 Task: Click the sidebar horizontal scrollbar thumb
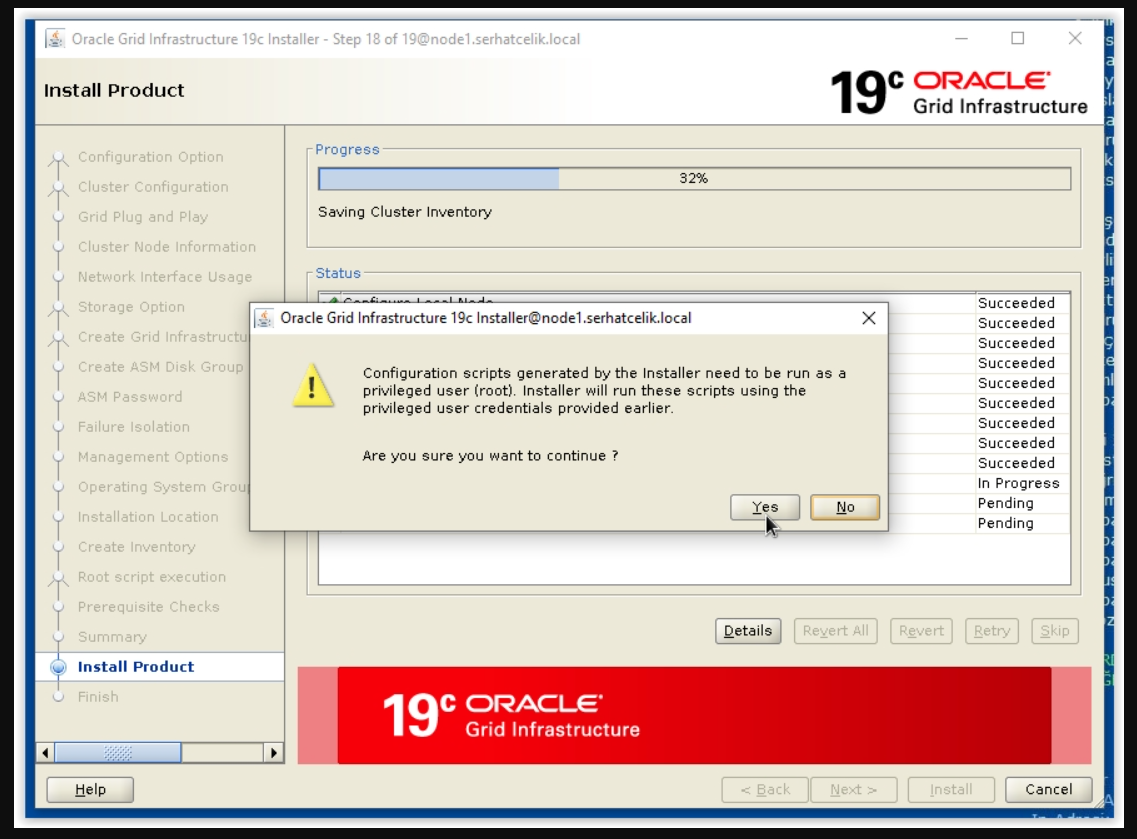pyautogui.click(x=117, y=753)
